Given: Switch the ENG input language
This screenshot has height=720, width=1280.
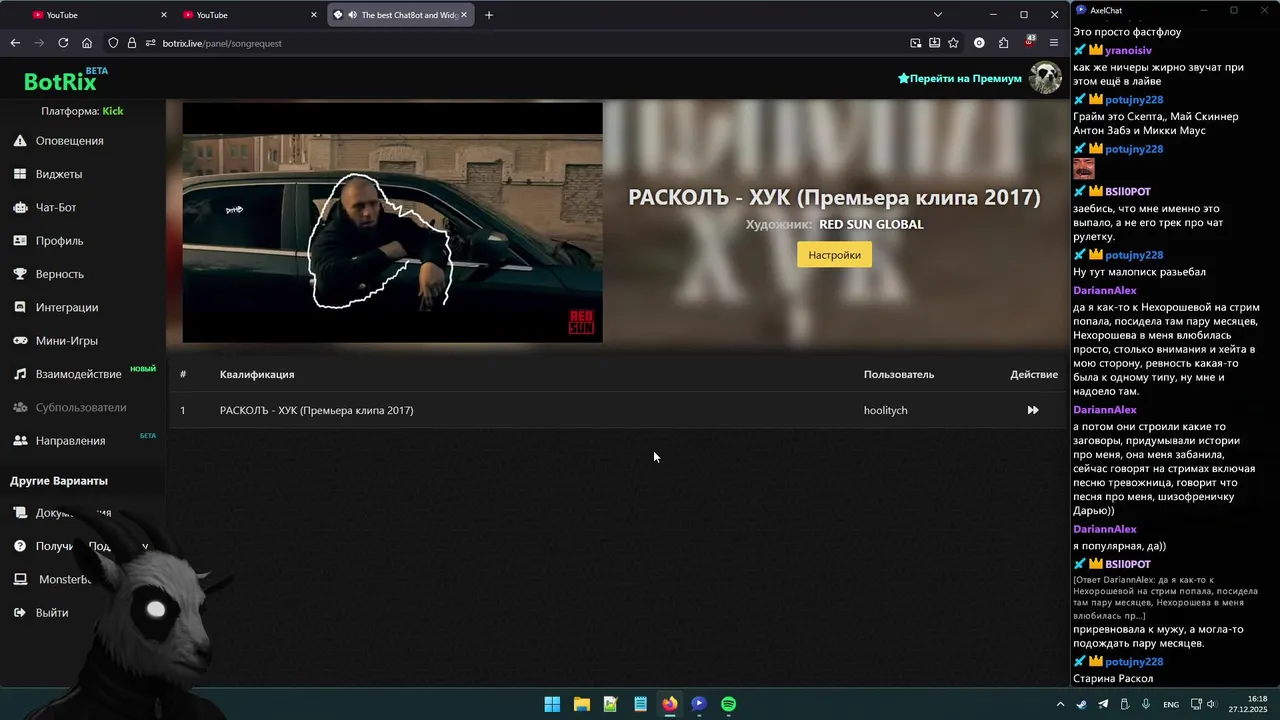Looking at the screenshot, I should click(x=1171, y=704).
